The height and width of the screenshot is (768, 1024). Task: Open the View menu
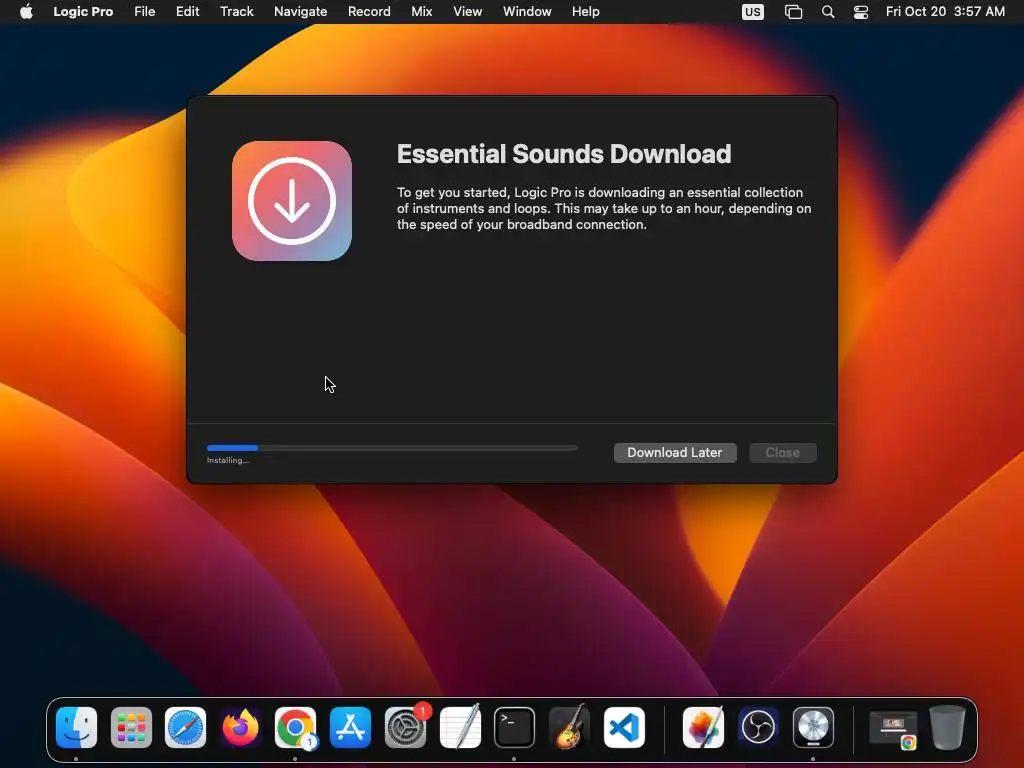(468, 12)
